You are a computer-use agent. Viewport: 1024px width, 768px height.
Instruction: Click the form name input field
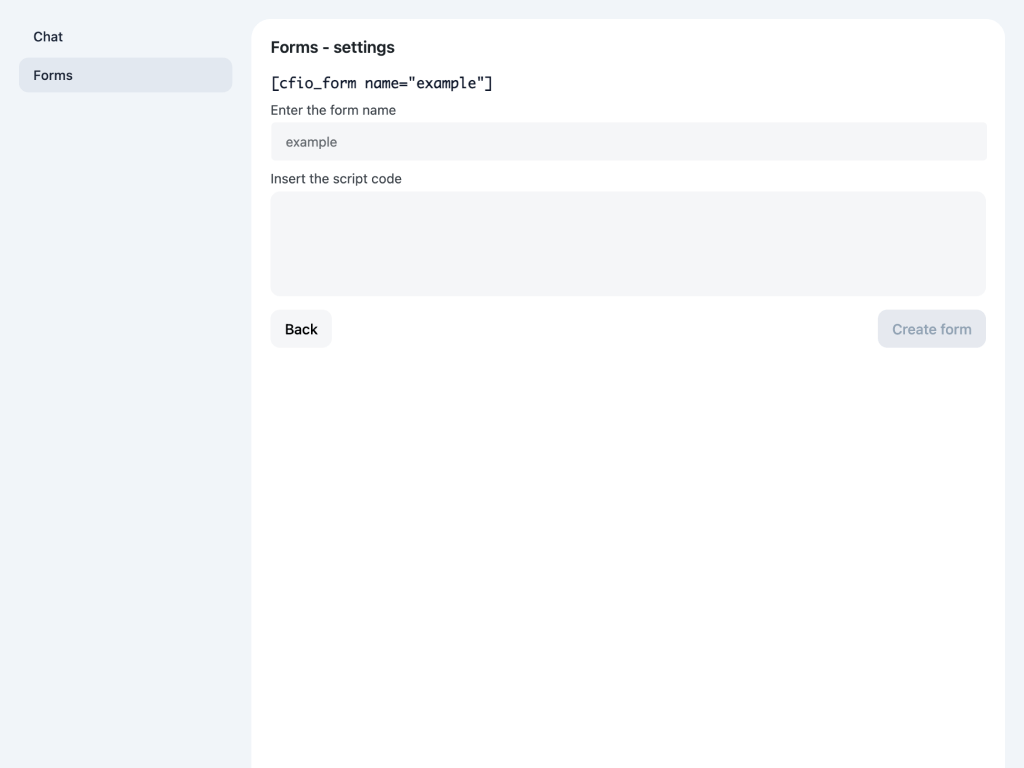[x=628, y=142]
